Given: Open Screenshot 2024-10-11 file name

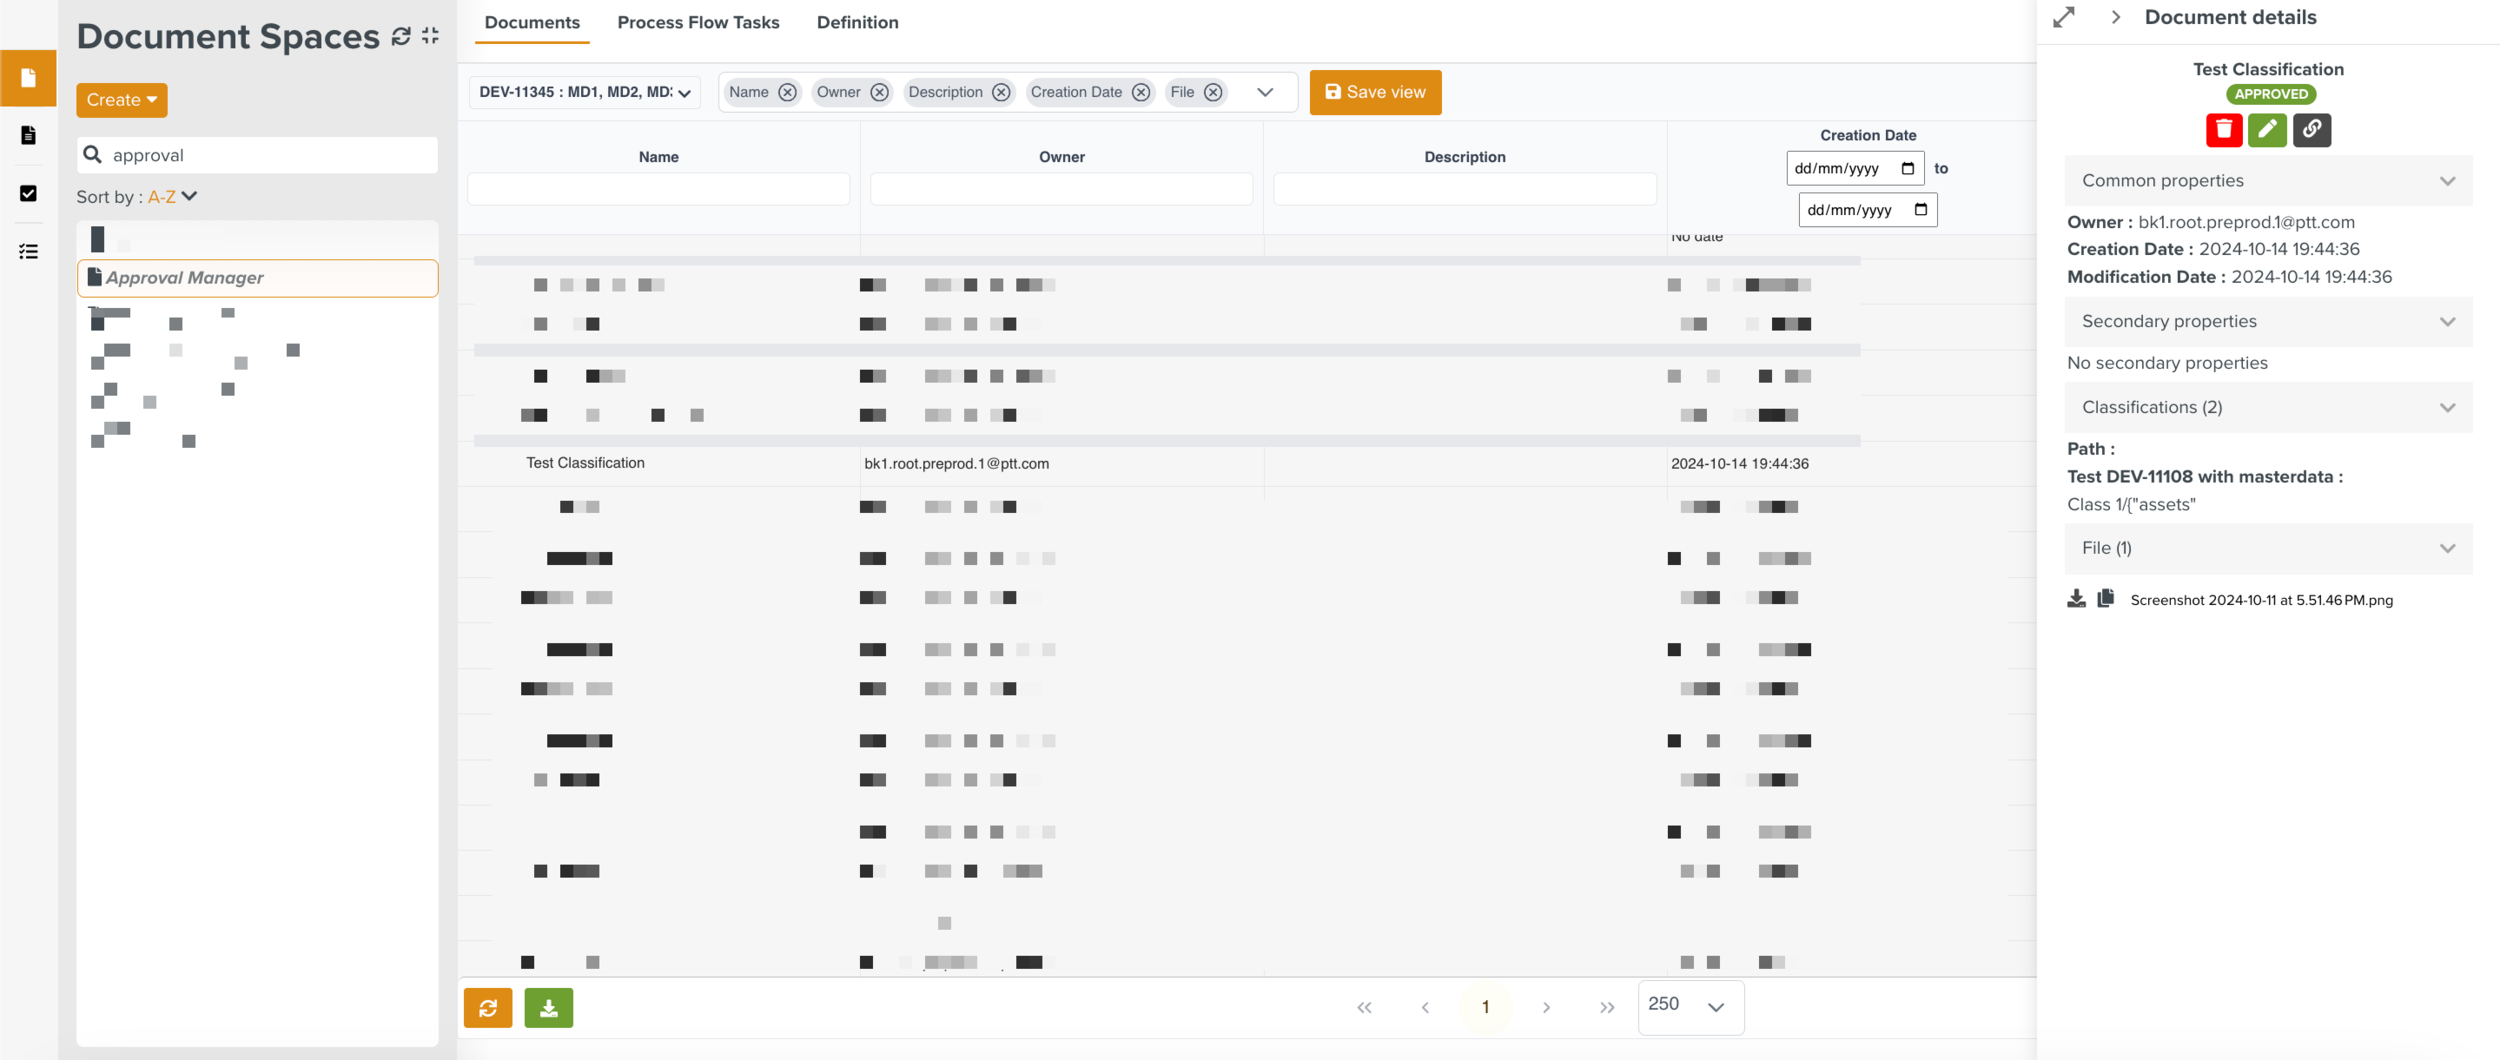Looking at the screenshot, I should click(2261, 600).
